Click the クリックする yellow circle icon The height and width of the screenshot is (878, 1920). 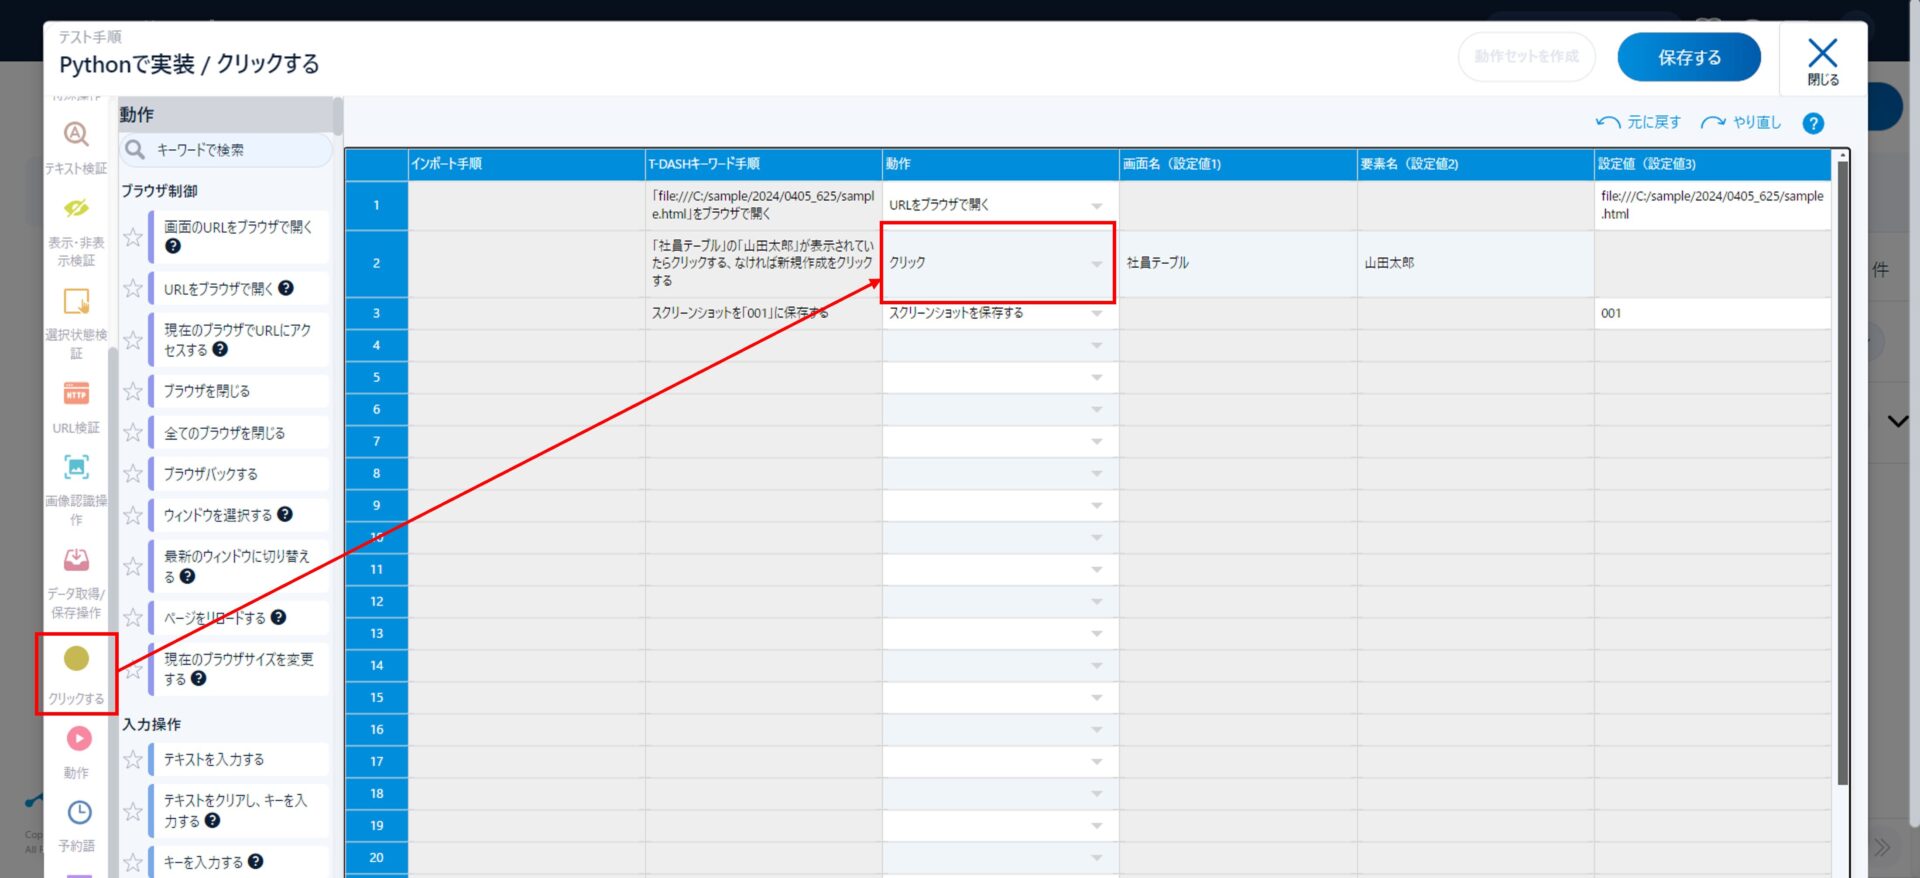tap(76, 659)
